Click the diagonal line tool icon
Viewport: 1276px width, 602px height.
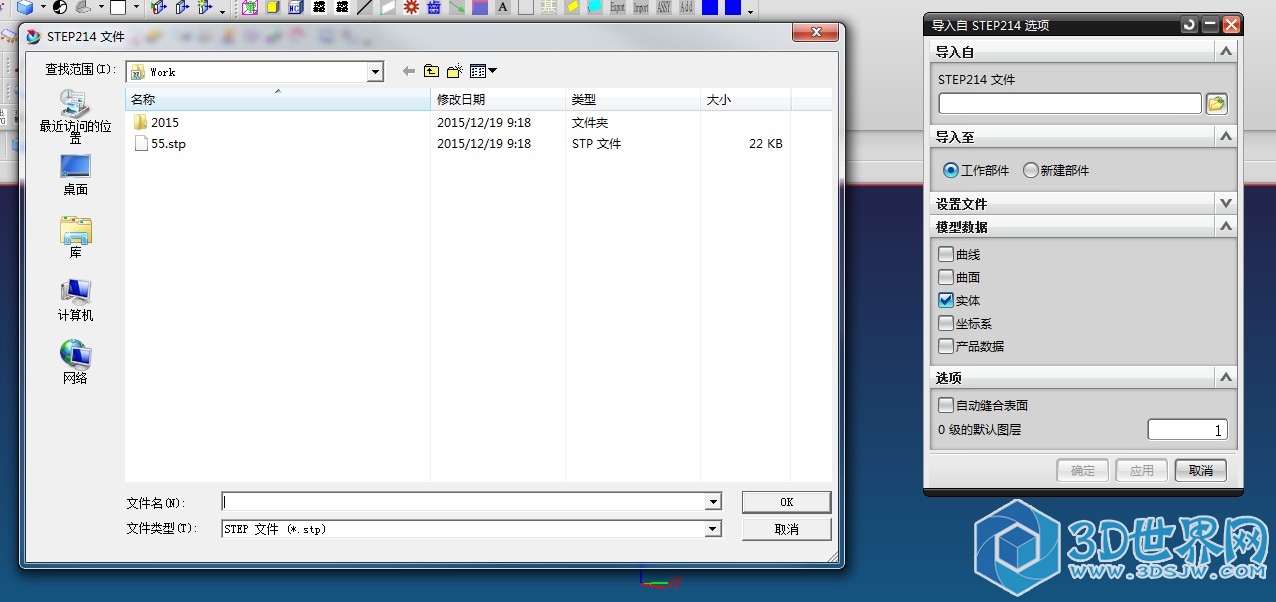pos(364,7)
